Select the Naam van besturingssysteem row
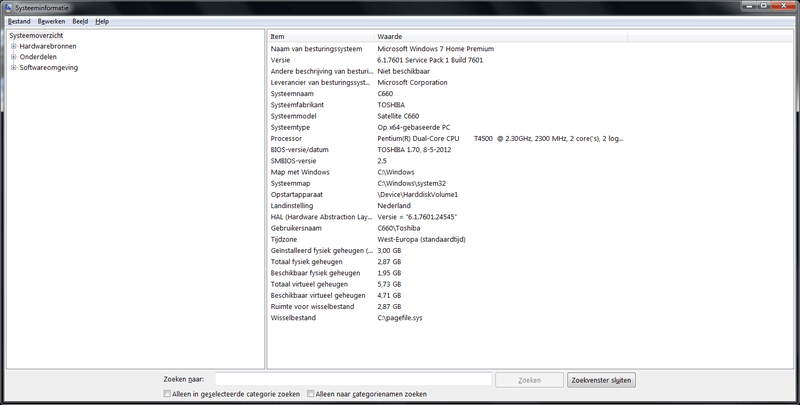This screenshot has width=800, height=405. pyautogui.click(x=447, y=49)
